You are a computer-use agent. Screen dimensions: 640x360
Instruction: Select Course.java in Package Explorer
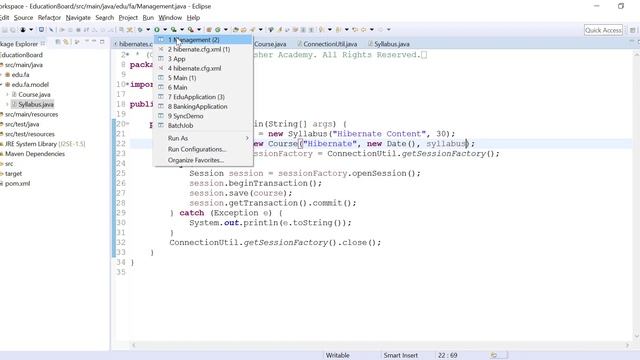click(34, 94)
